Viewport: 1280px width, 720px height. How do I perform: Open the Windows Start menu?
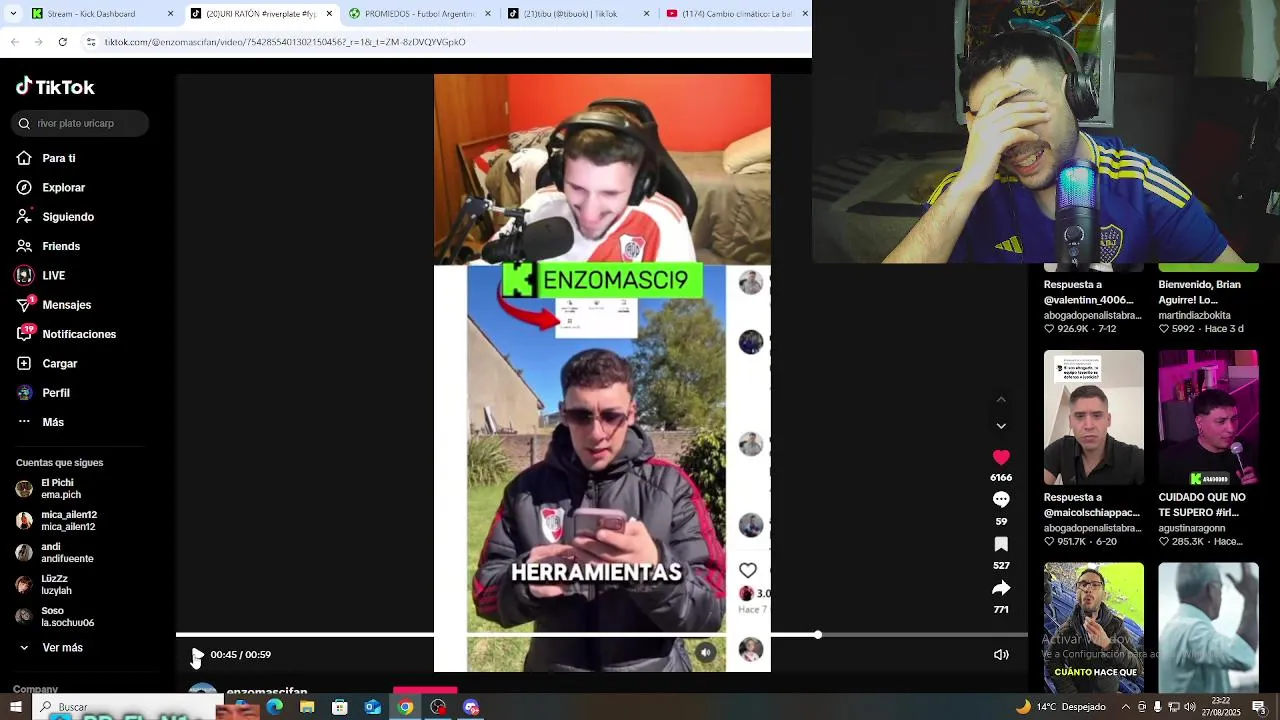[14, 707]
